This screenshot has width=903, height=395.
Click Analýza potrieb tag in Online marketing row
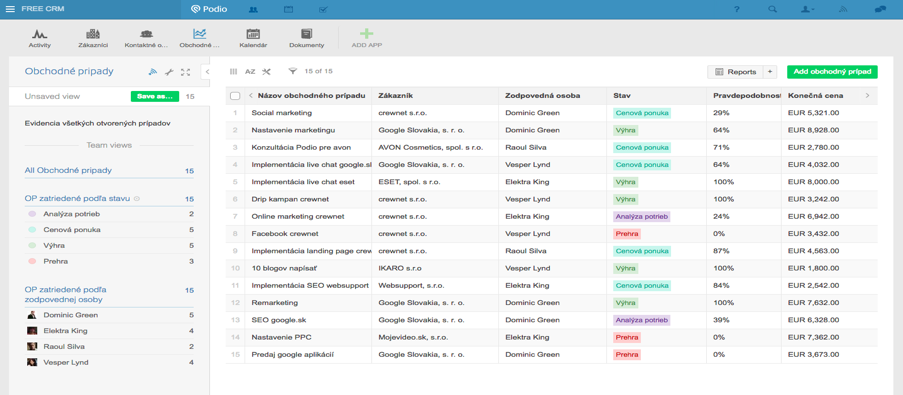click(x=642, y=217)
